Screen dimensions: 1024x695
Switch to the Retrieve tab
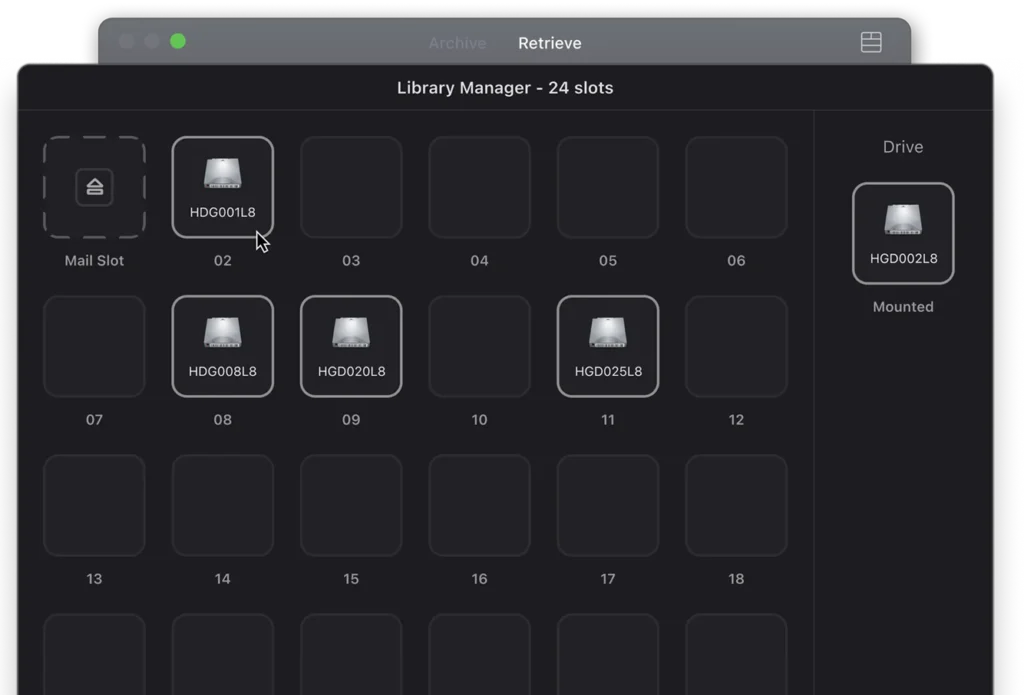(549, 43)
